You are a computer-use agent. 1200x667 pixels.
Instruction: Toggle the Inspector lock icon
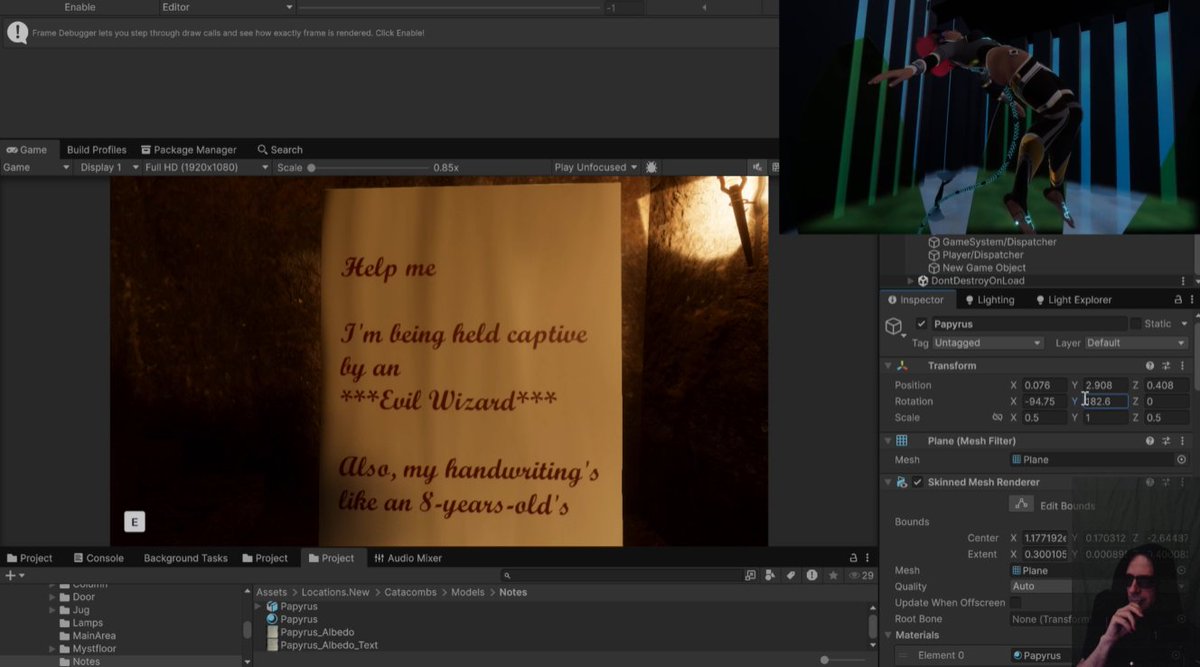(1177, 300)
